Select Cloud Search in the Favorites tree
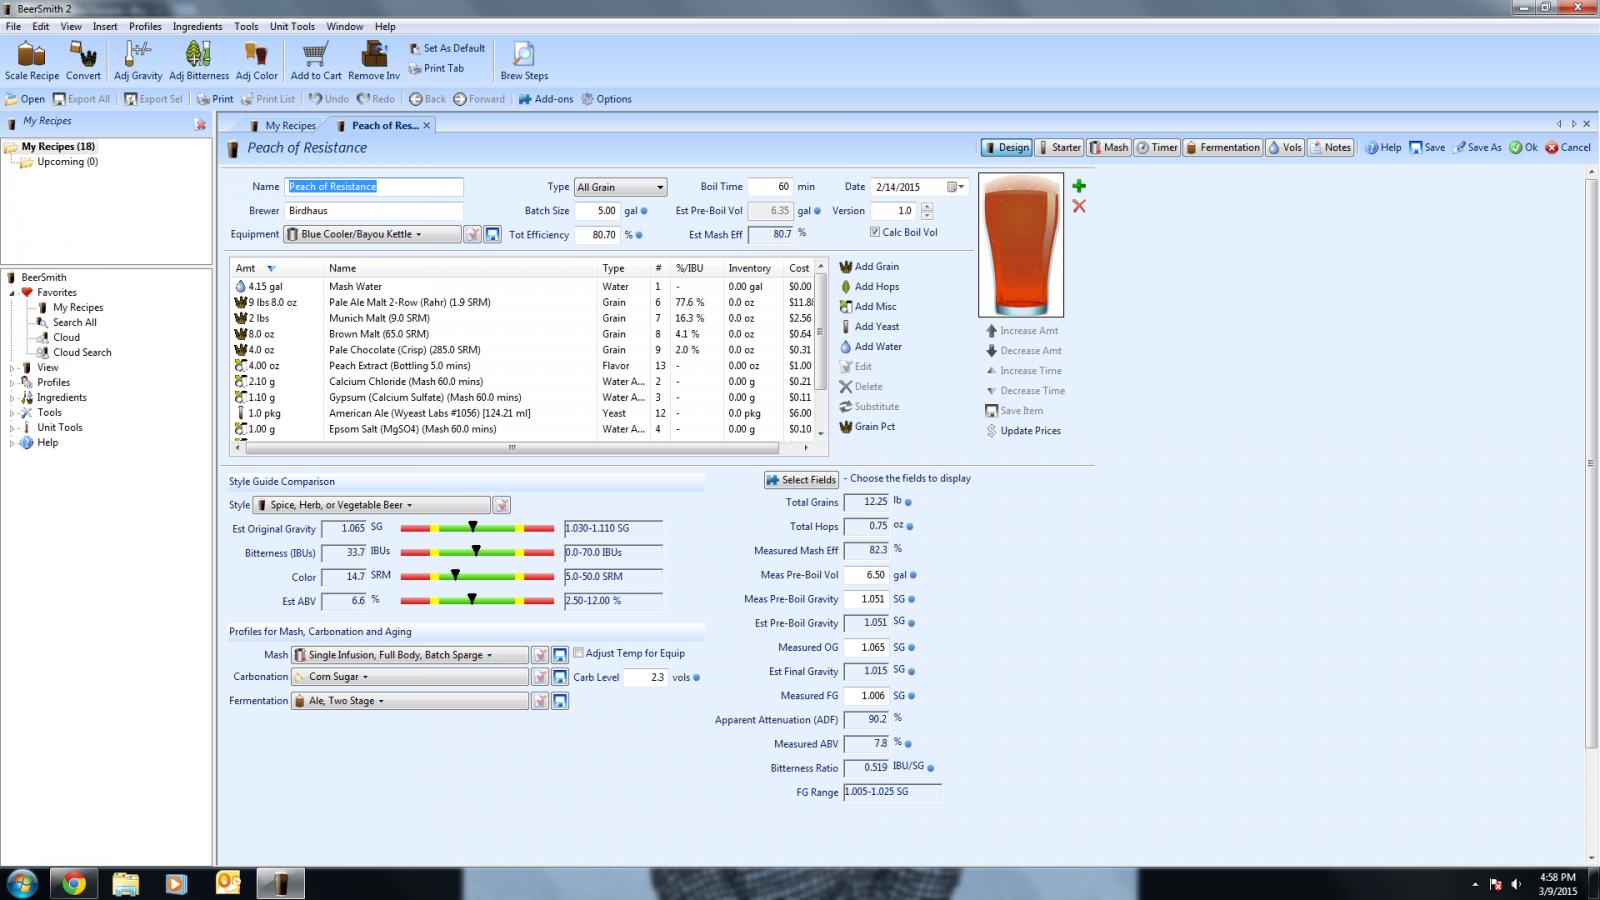This screenshot has height=900, width=1600. (x=82, y=353)
